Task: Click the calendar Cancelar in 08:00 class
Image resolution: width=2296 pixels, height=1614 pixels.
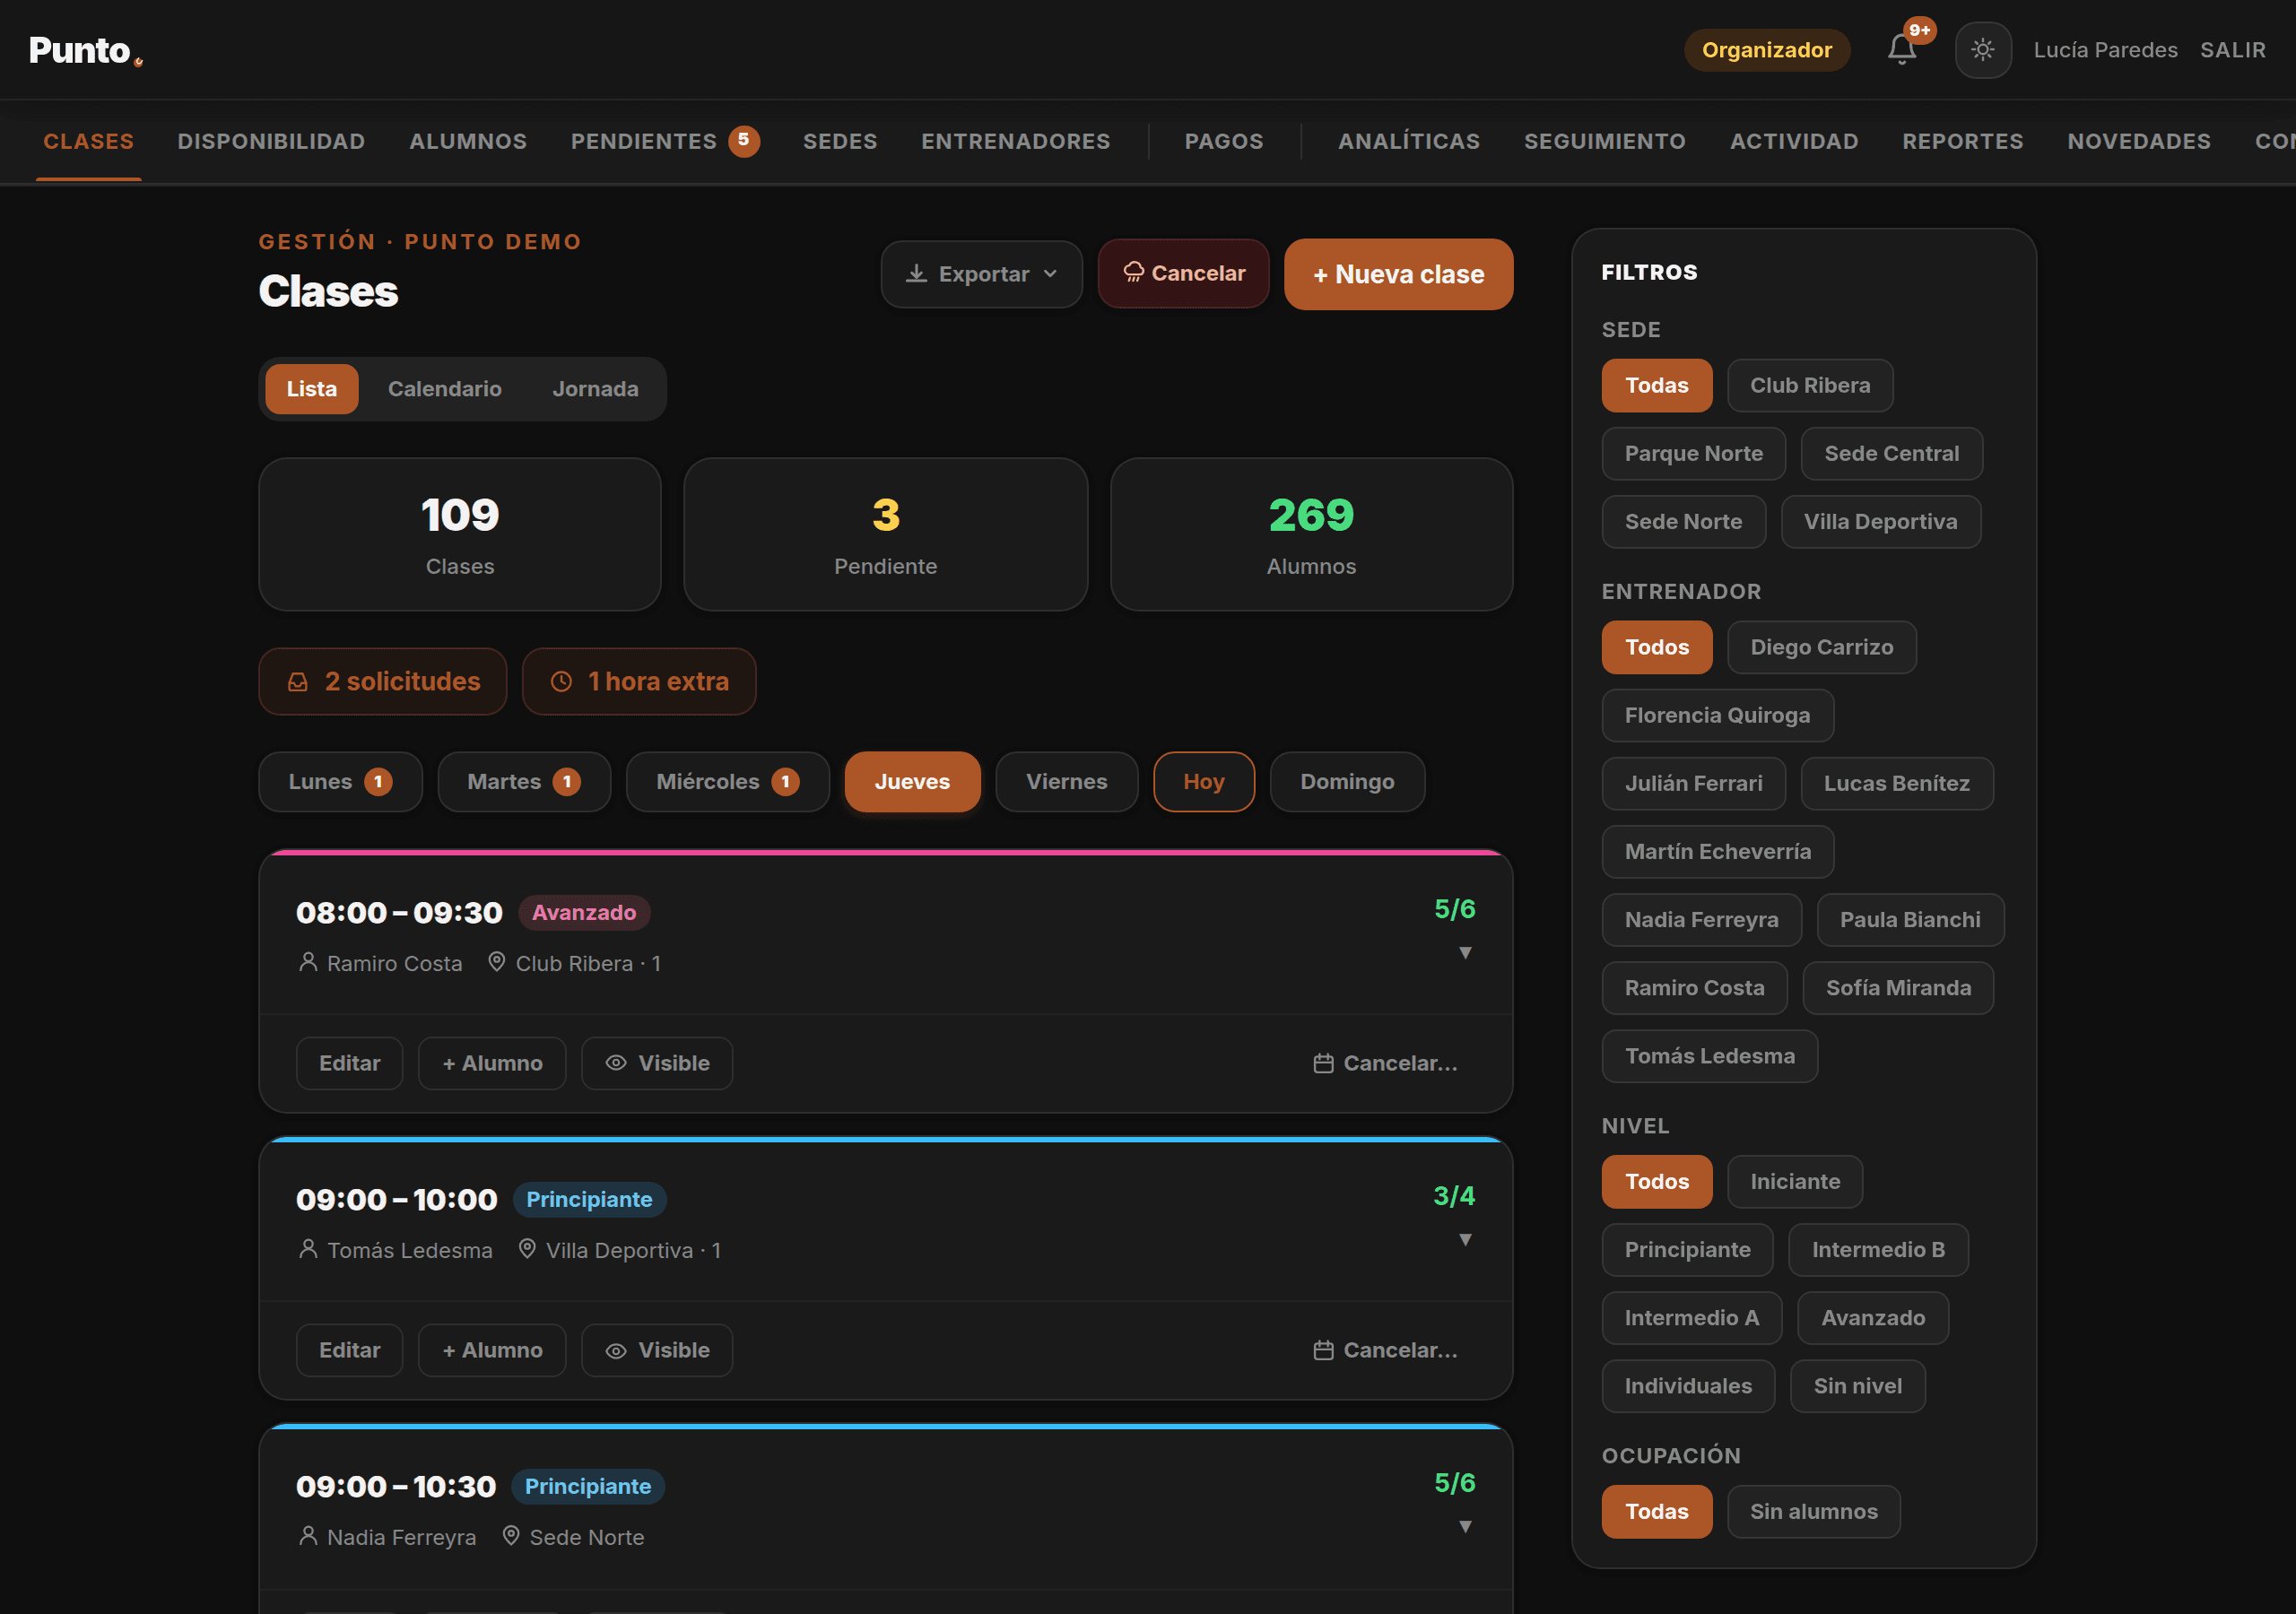Action: click(x=1386, y=1063)
